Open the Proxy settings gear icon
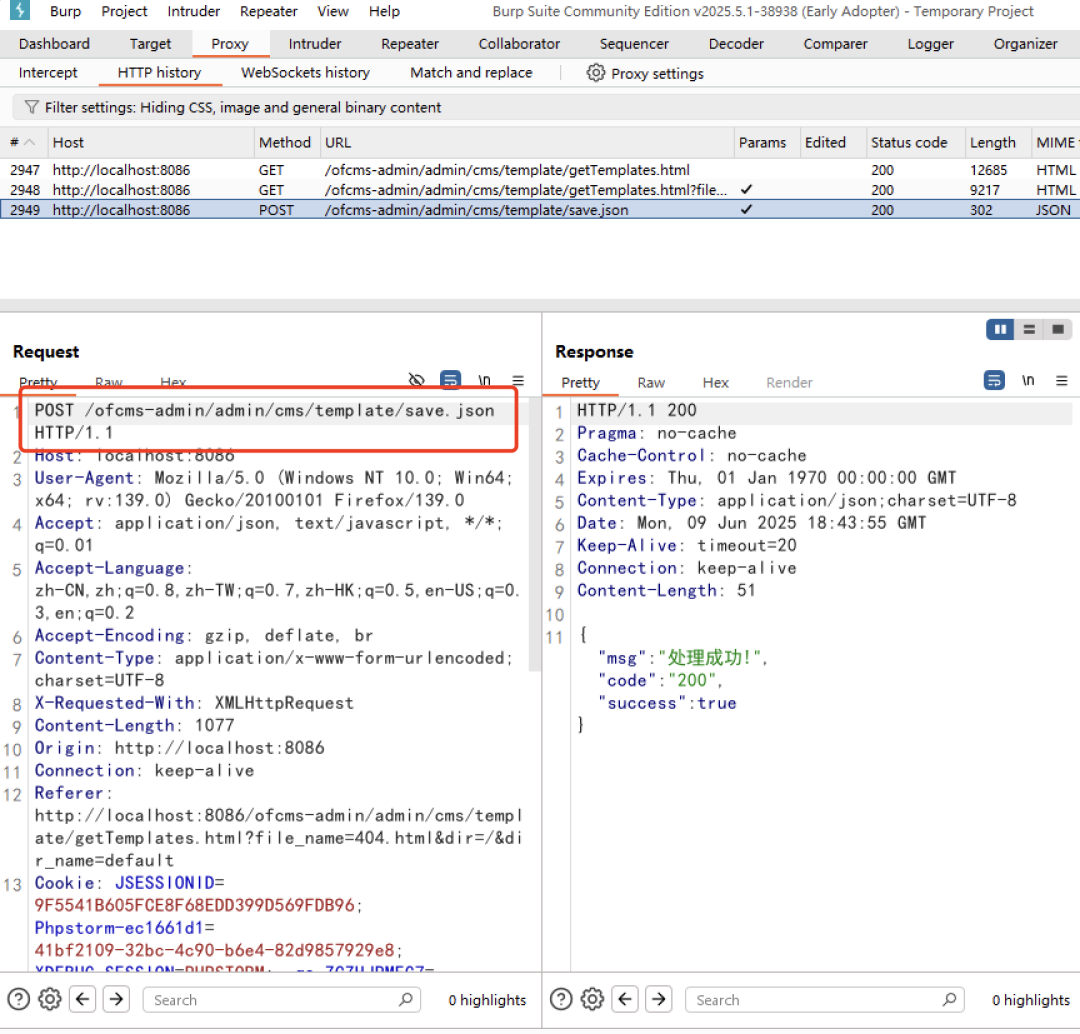1080x1034 pixels. pyautogui.click(x=596, y=73)
